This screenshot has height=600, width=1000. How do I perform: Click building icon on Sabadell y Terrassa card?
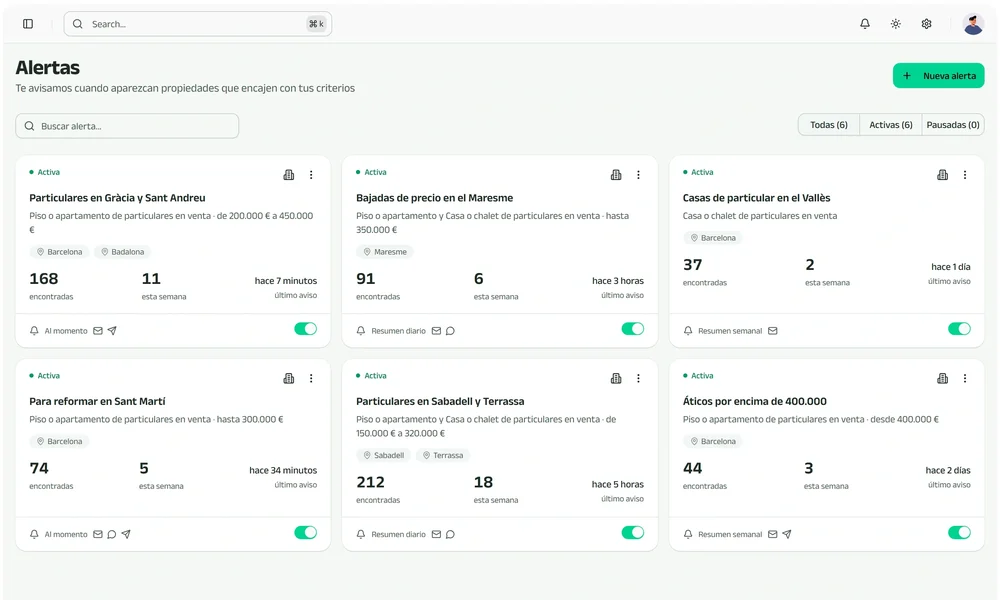(616, 378)
